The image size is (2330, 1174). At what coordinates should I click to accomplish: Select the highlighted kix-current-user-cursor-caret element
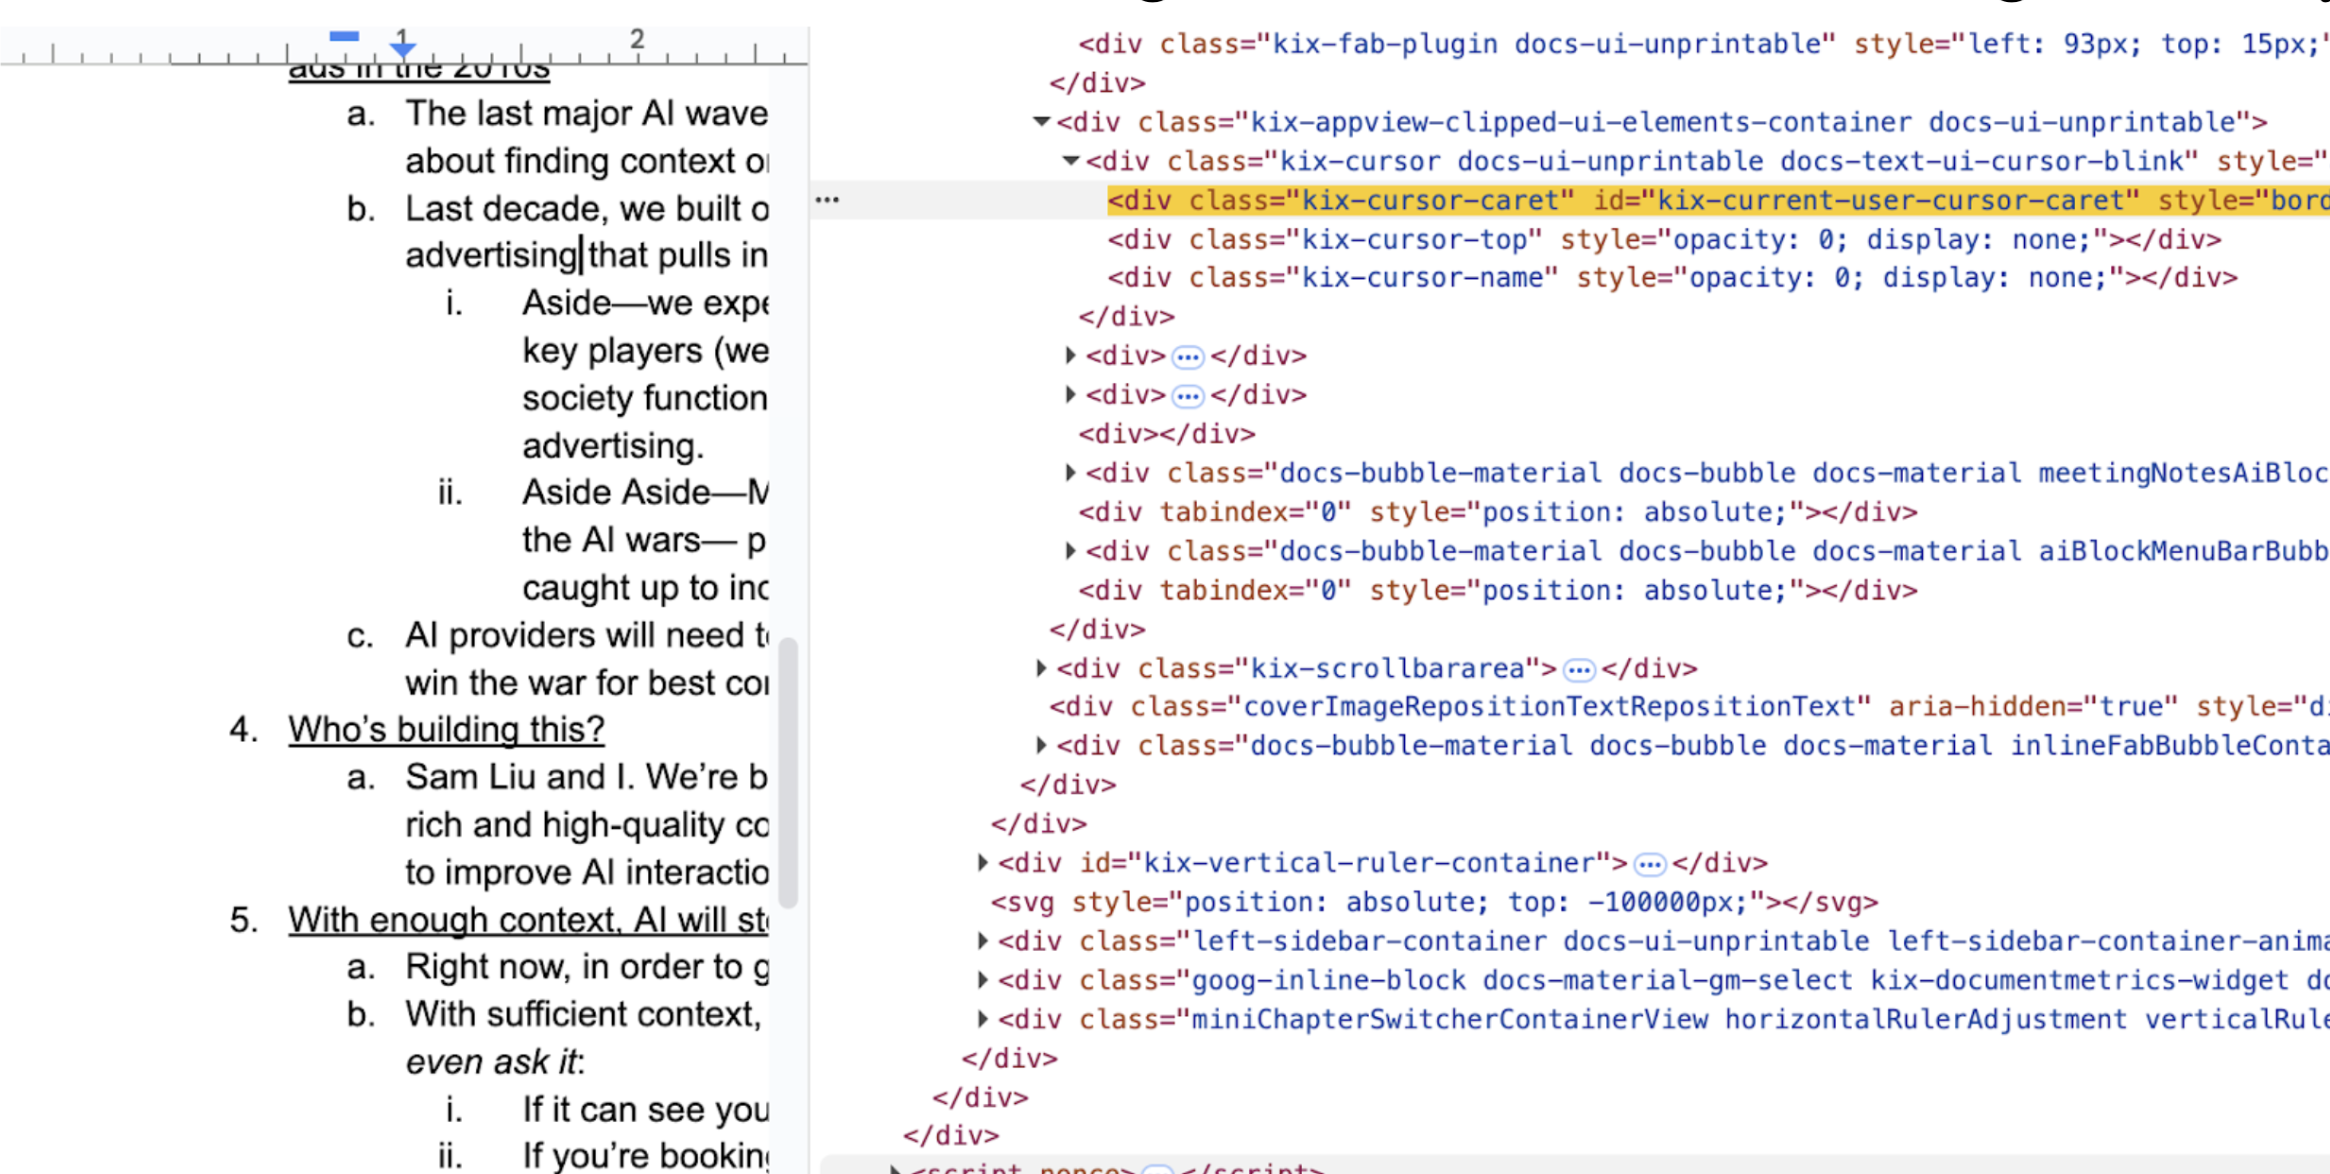point(1600,199)
